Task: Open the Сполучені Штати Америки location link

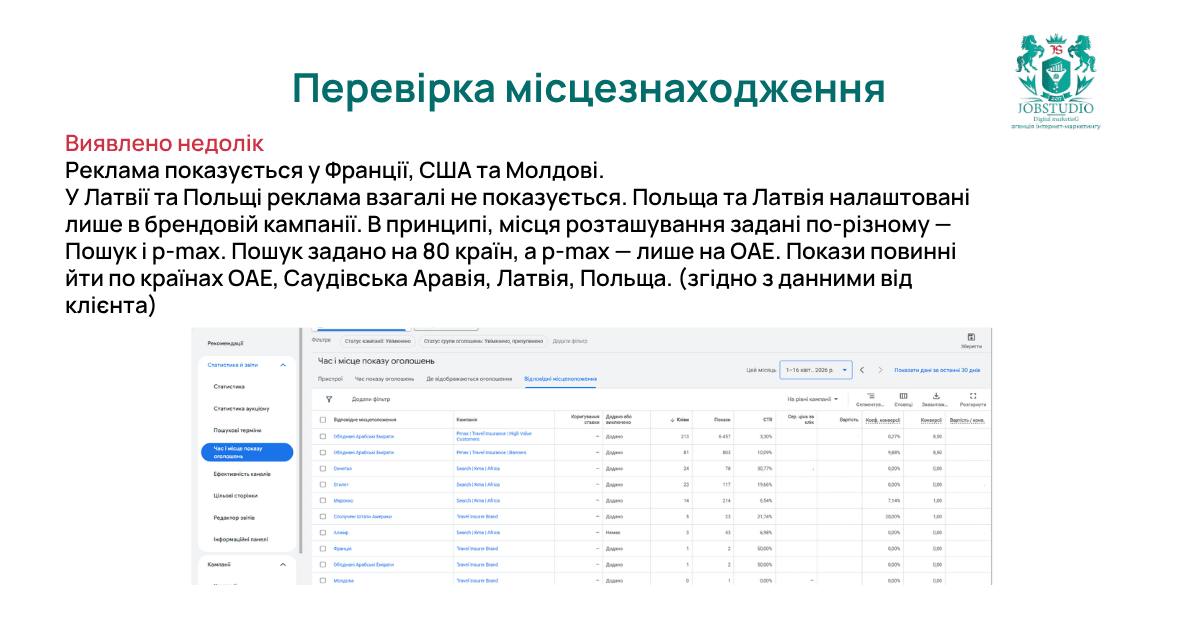Action: tap(362, 516)
